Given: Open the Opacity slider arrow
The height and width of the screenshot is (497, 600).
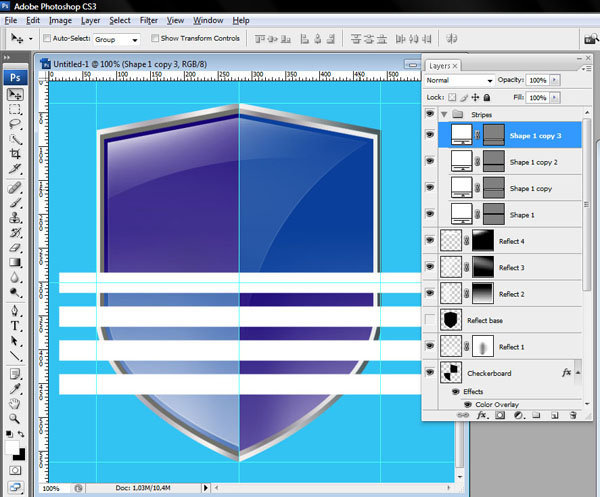Looking at the screenshot, I should [x=554, y=80].
